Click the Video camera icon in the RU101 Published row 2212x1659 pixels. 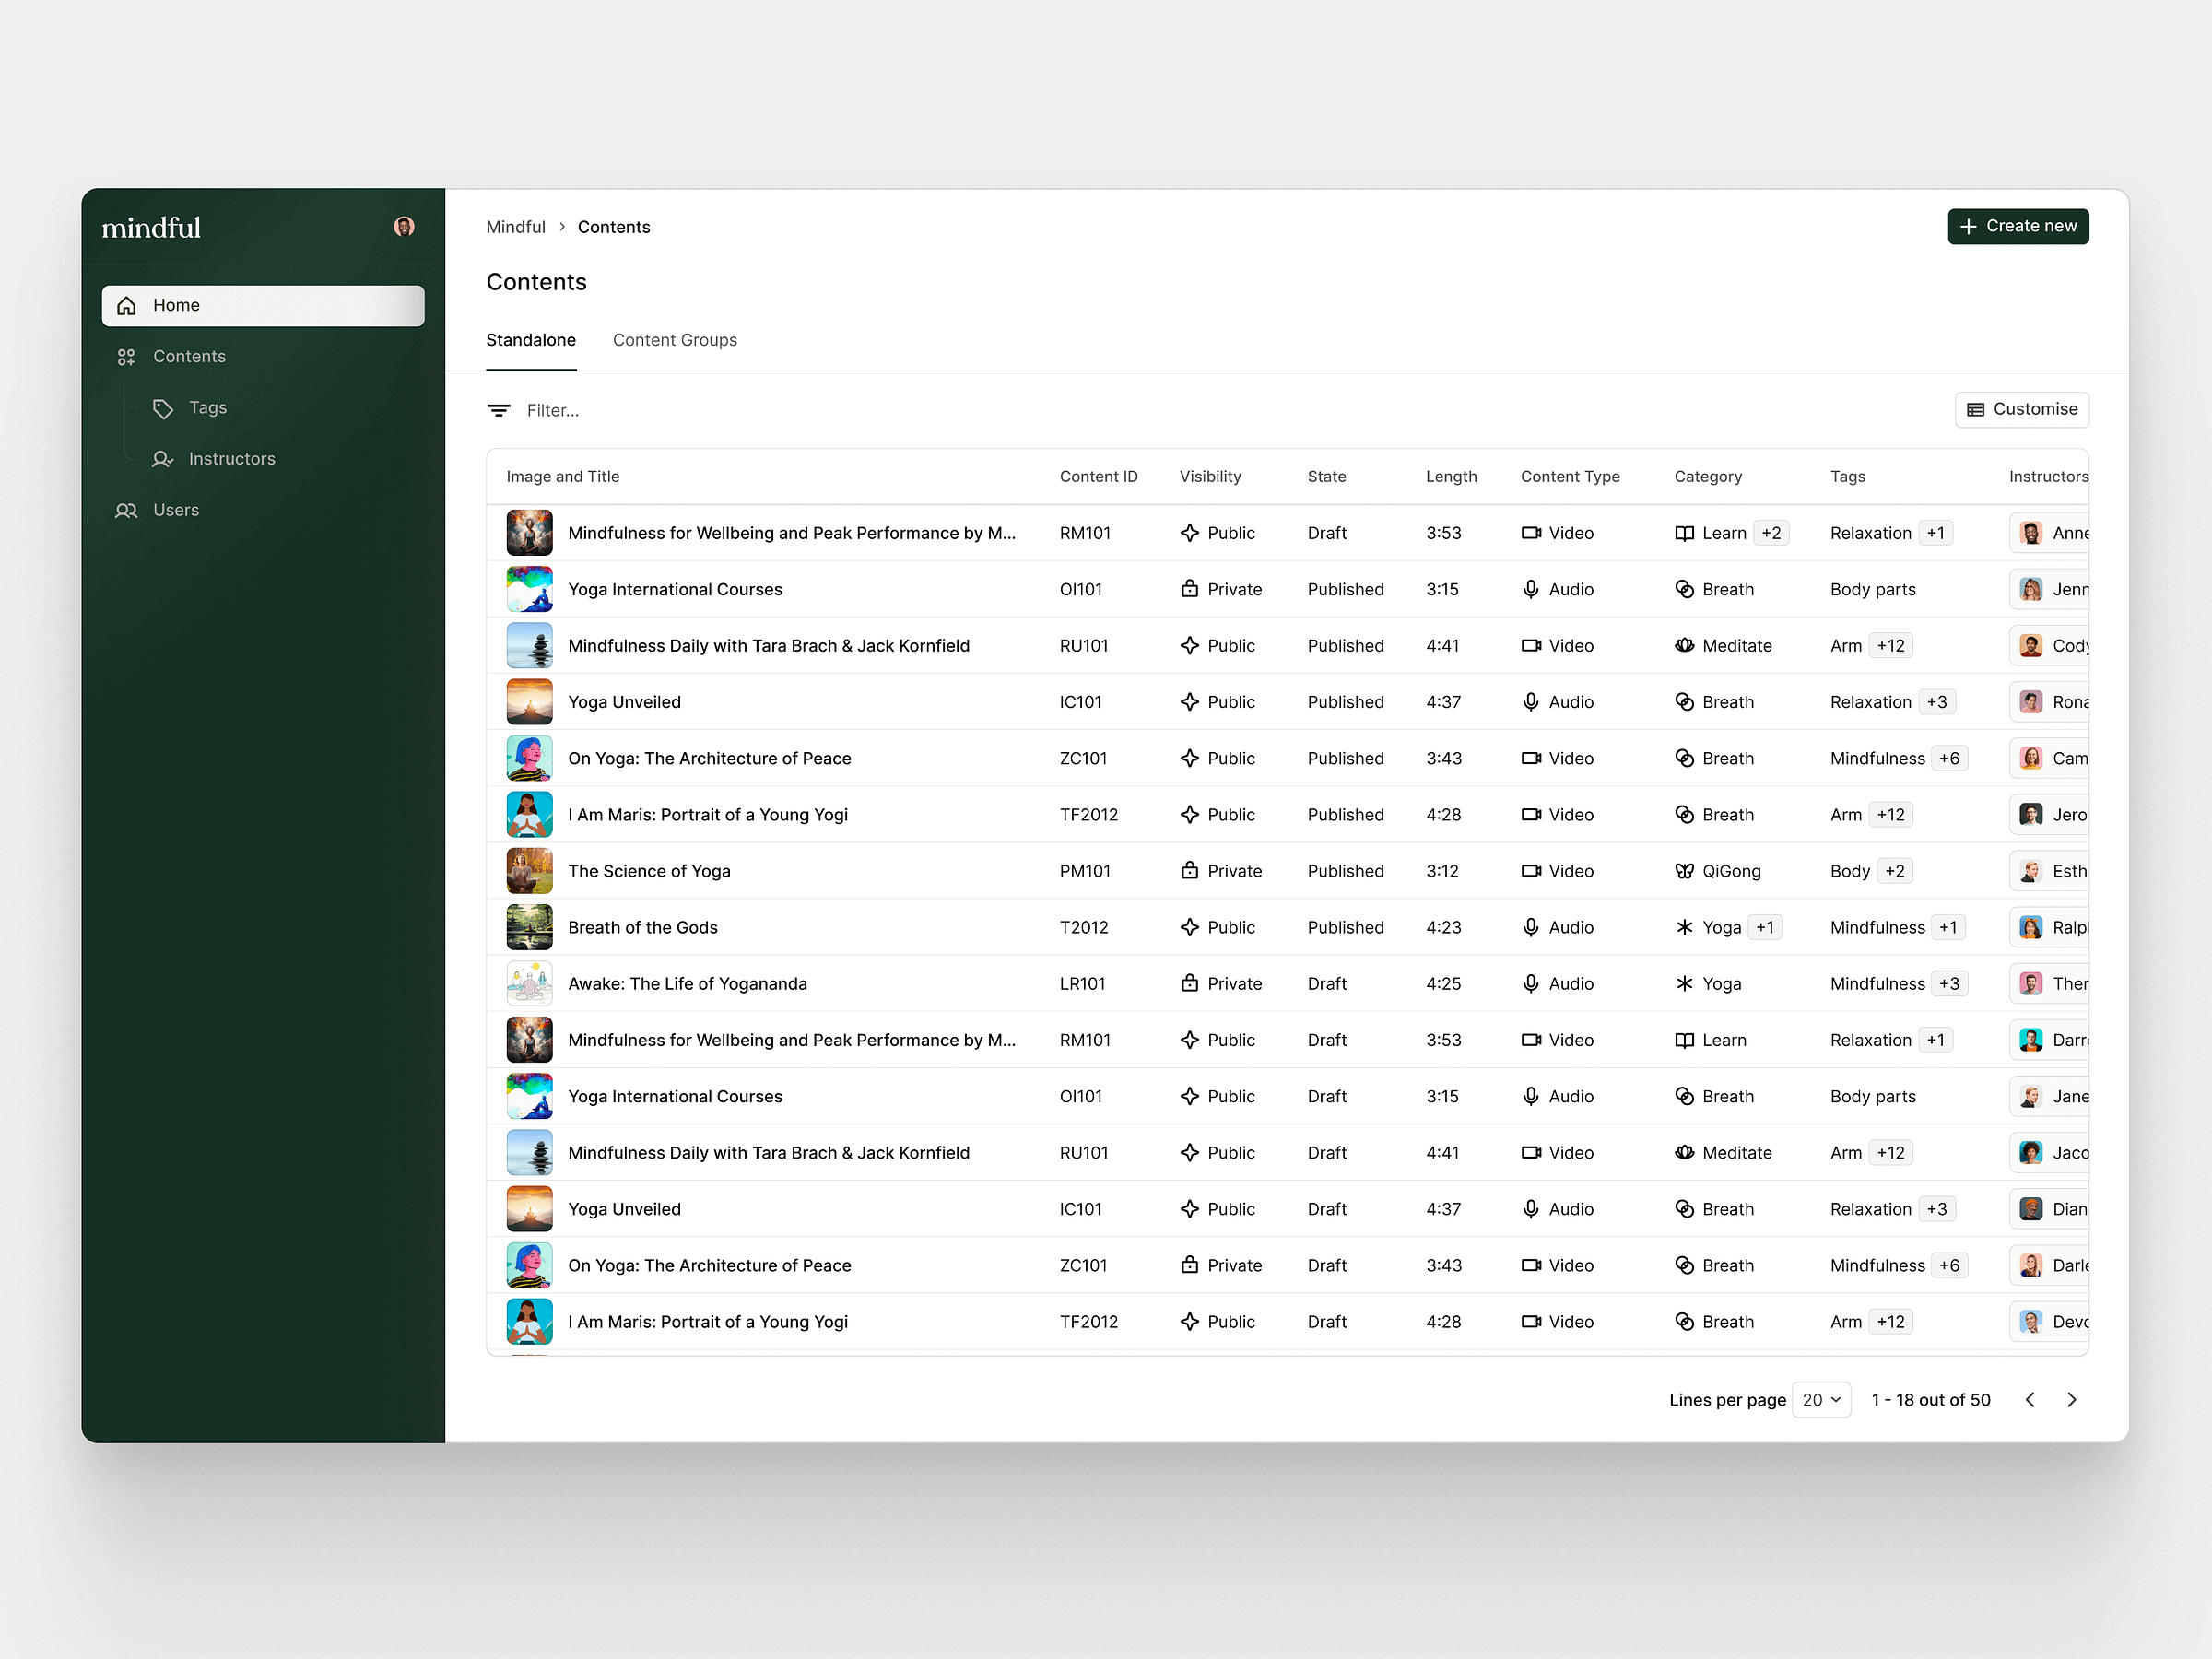pos(1531,646)
